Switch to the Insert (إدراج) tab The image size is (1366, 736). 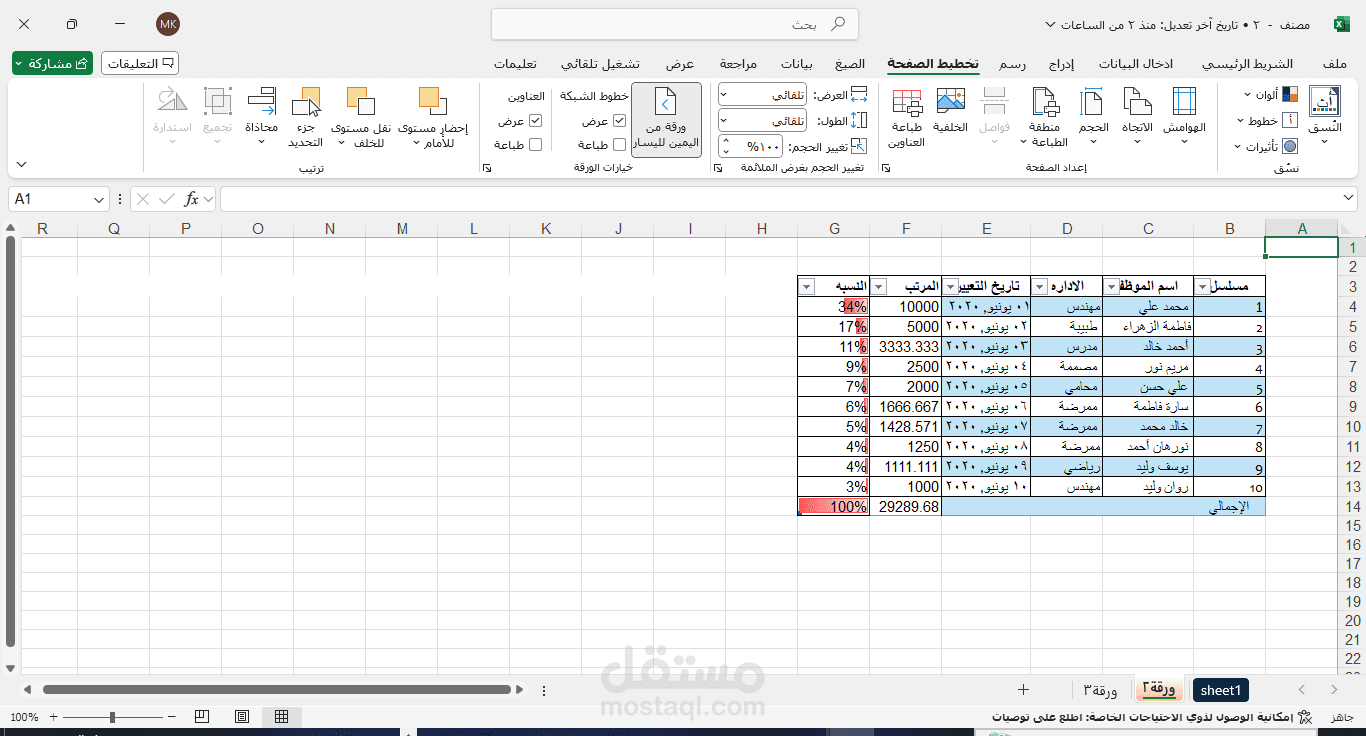1061,64
